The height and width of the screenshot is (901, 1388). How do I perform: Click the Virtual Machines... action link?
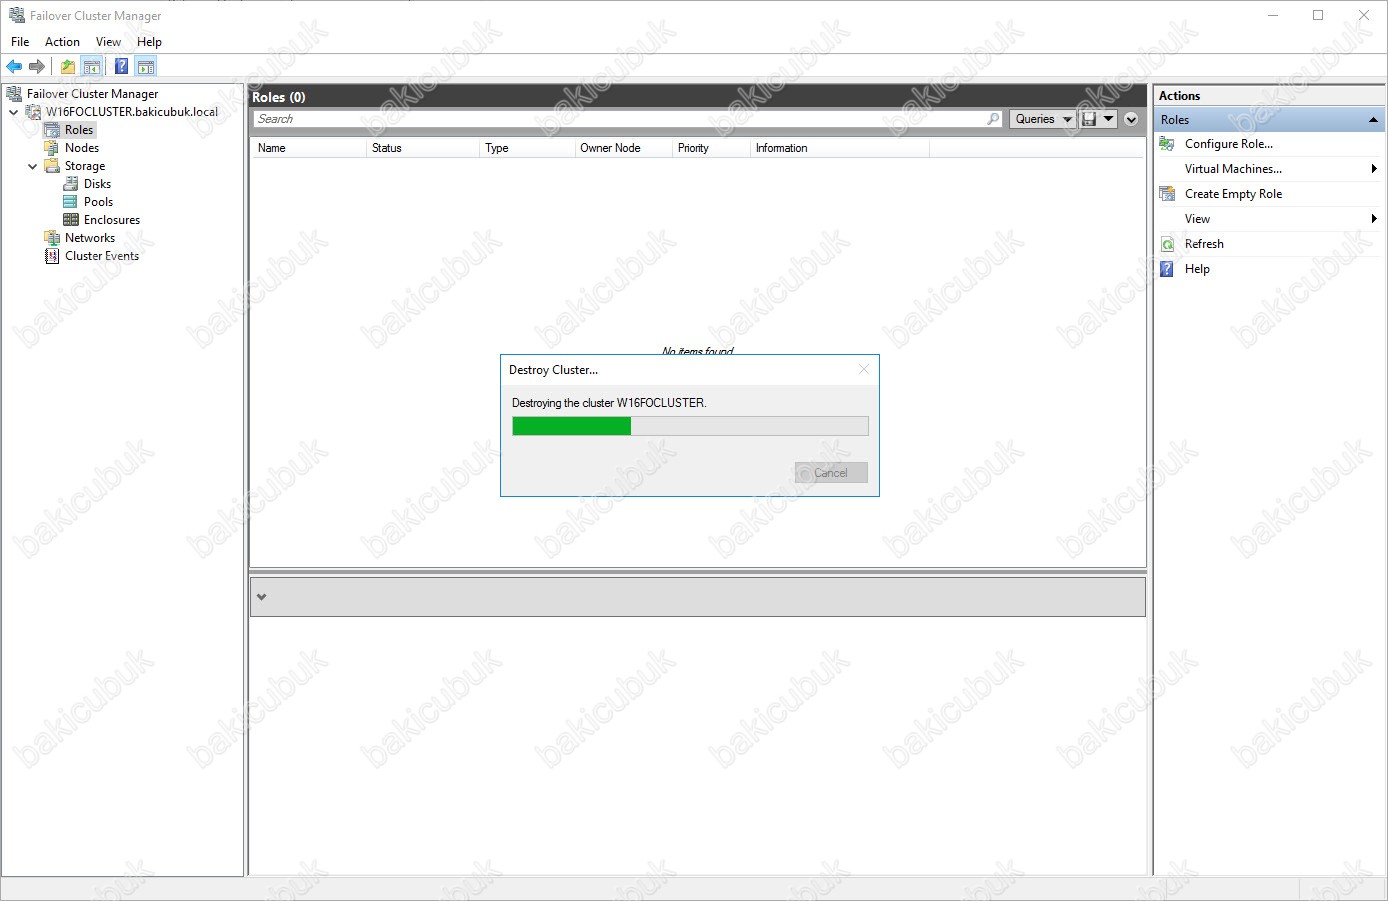coord(1233,169)
